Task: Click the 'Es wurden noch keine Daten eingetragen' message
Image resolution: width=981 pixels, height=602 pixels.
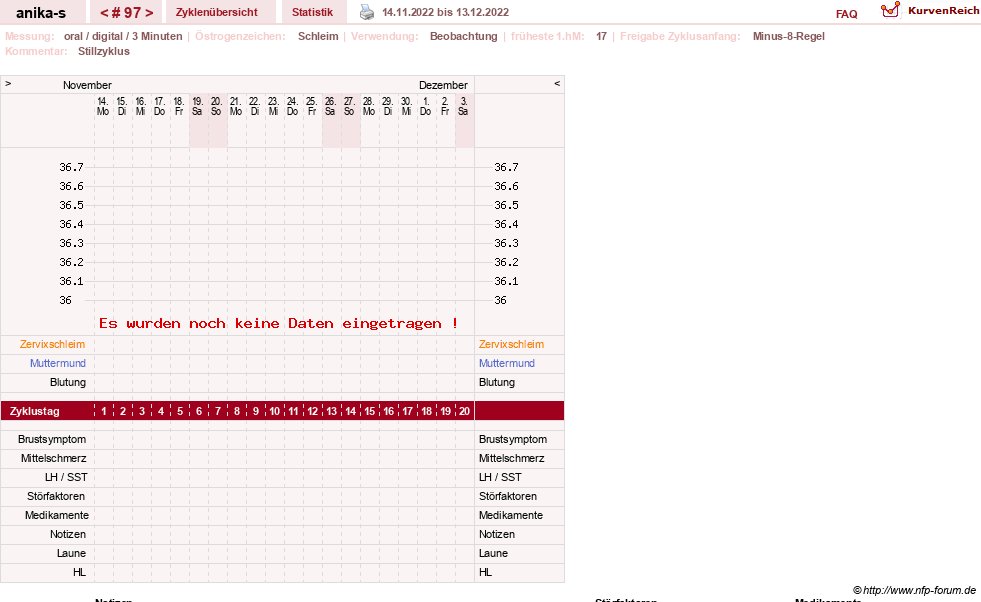Action: pos(278,323)
